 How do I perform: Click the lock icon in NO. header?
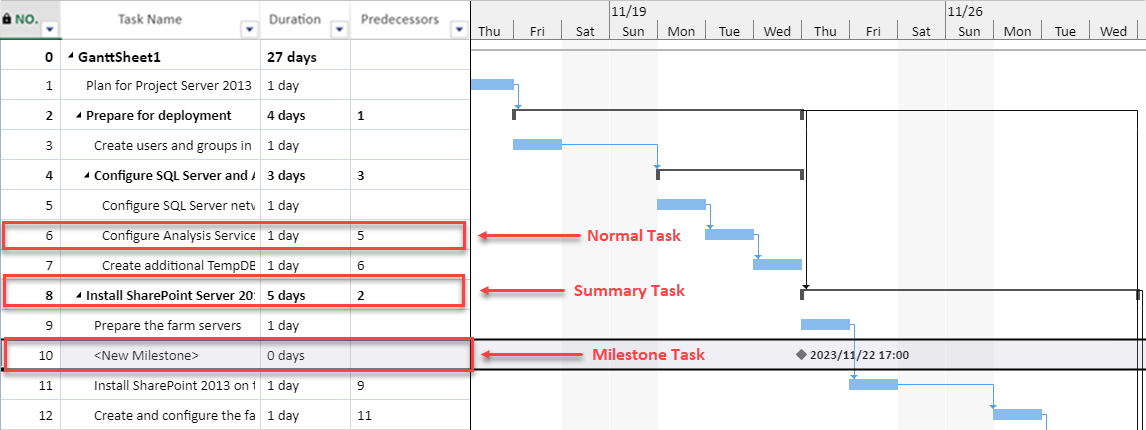tap(7, 20)
